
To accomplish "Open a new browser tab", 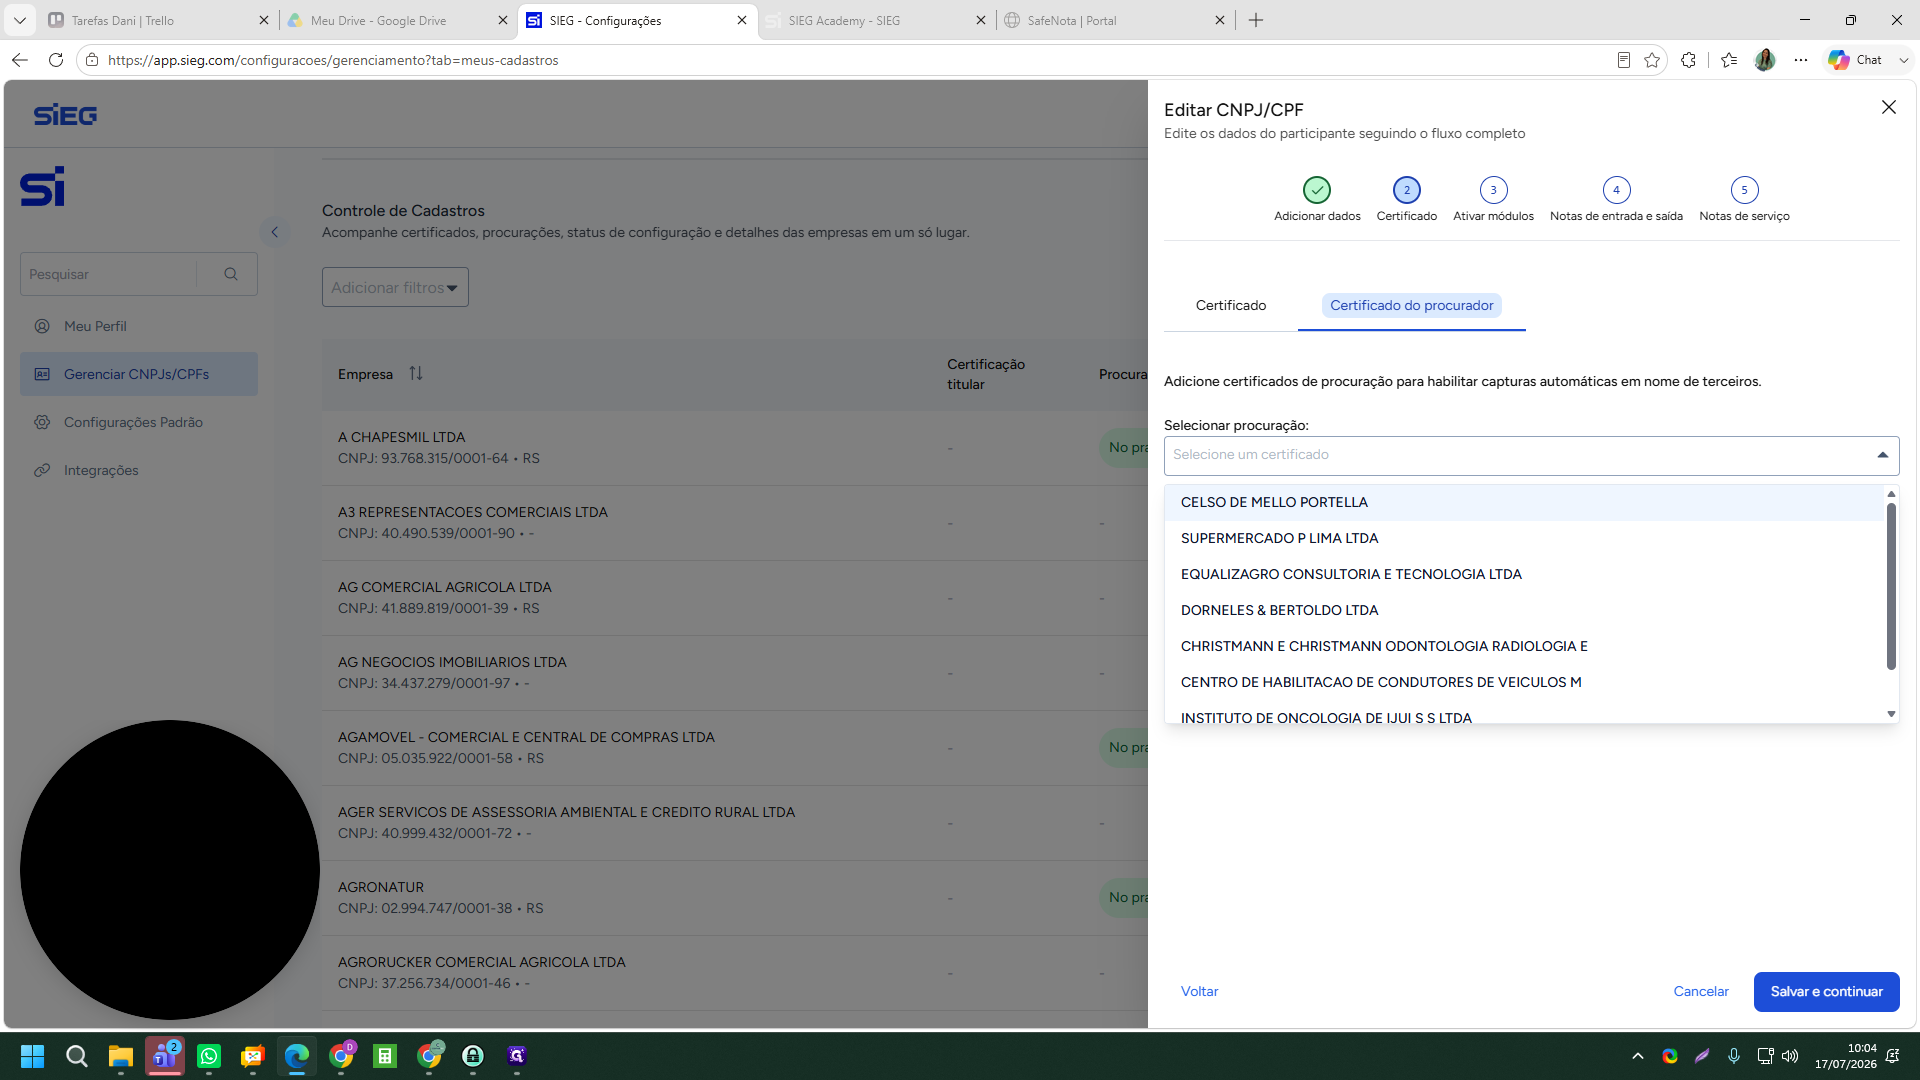I will click(1256, 20).
